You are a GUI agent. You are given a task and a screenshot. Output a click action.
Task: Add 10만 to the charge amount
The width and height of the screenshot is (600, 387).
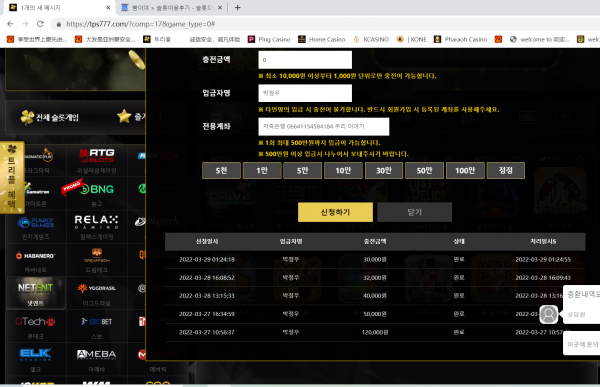click(x=343, y=170)
